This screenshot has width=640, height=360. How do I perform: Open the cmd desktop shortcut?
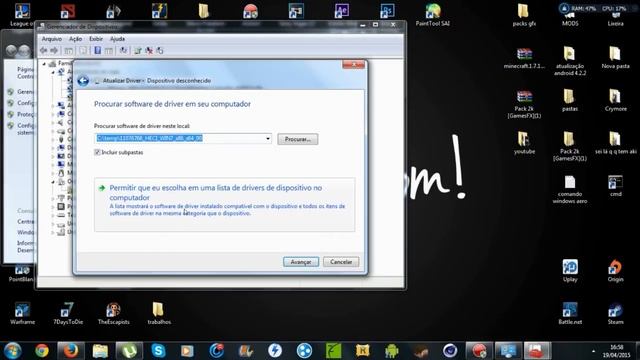616,186
